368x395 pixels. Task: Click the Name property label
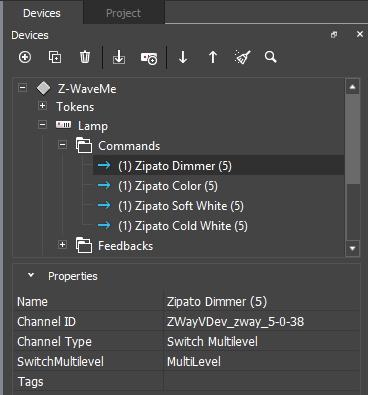click(32, 302)
